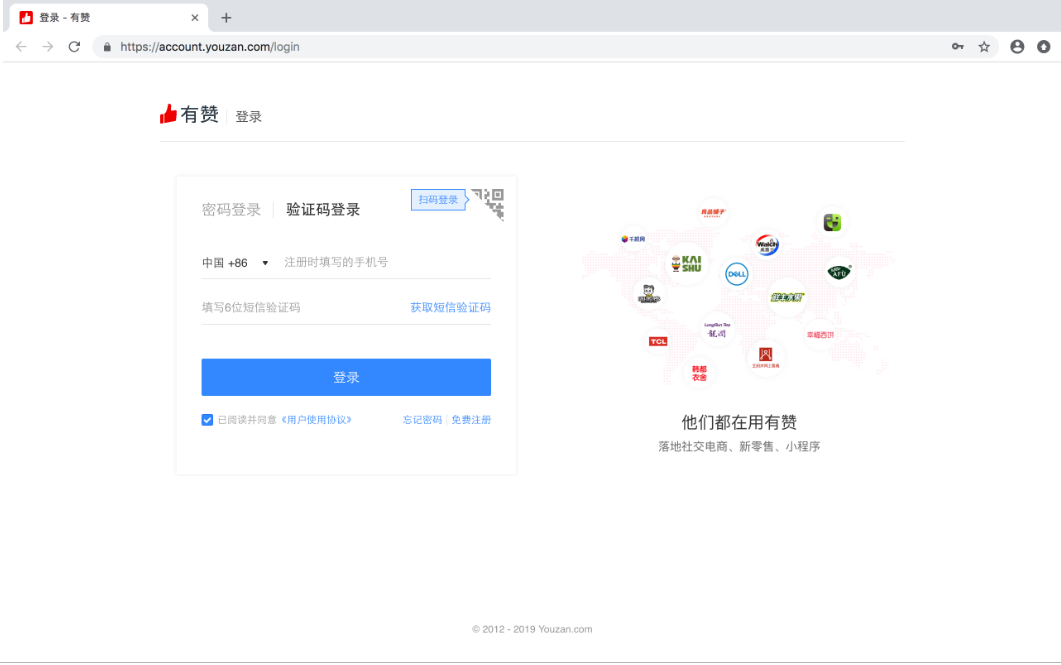This screenshot has width=1061, height=665.
Task: Click the 落地社交电商、新零售、小程序 text
Action: 739,446
